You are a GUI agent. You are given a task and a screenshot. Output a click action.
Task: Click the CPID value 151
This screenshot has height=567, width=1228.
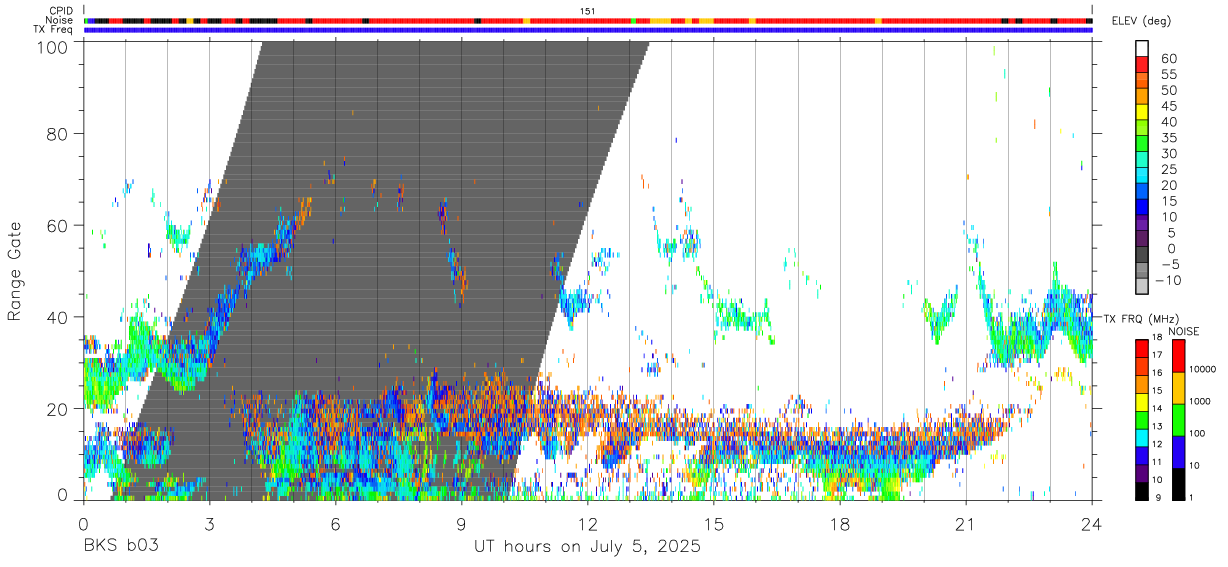tap(587, 11)
